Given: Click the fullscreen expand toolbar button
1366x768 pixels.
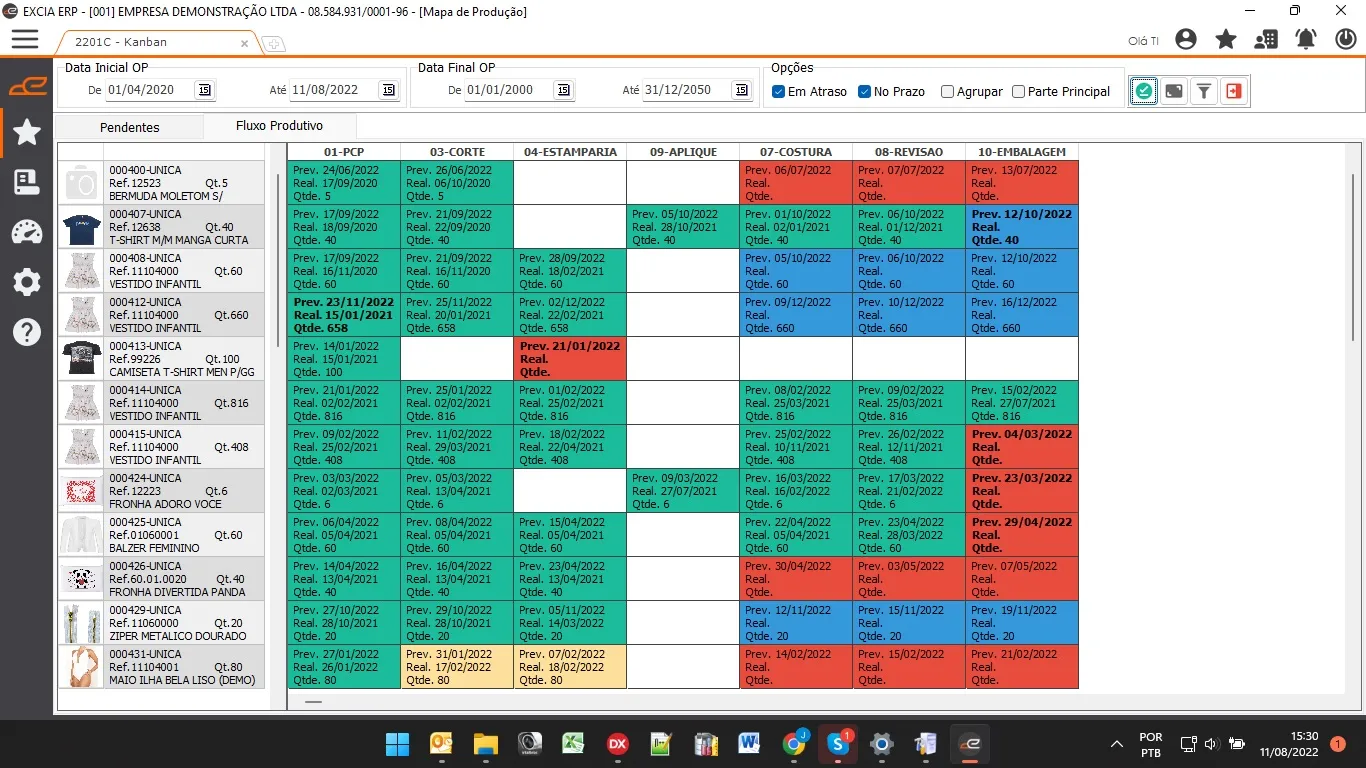Looking at the screenshot, I should point(1174,91).
